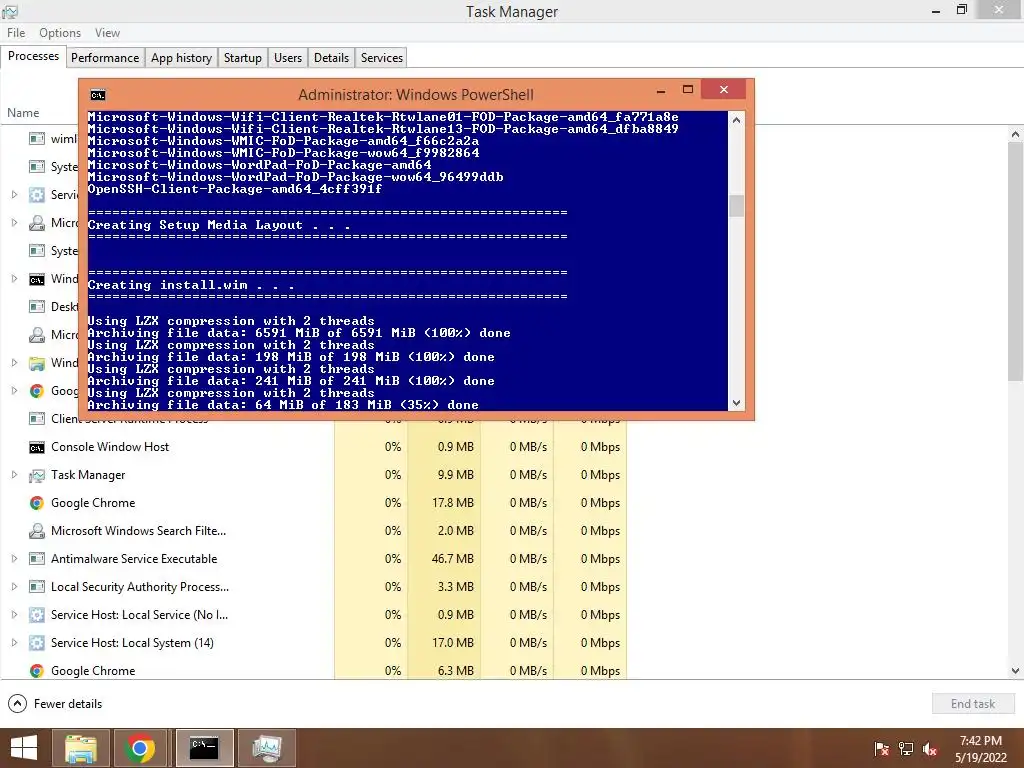Click the PowerShell vertical scrollbar thumb
Image resolution: width=1024 pixels, height=768 pixels.
(x=736, y=206)
